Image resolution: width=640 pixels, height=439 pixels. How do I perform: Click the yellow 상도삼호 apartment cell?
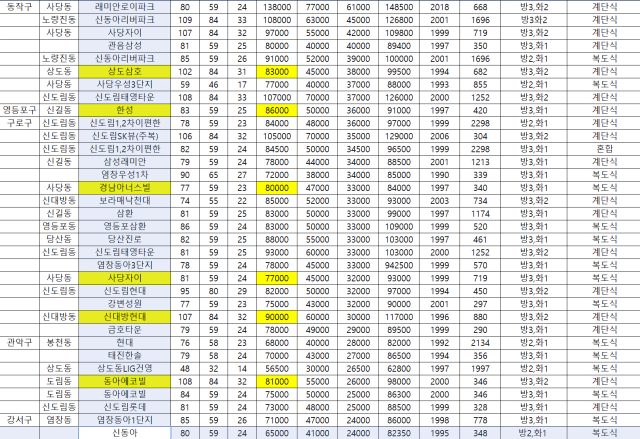[124, 71]
